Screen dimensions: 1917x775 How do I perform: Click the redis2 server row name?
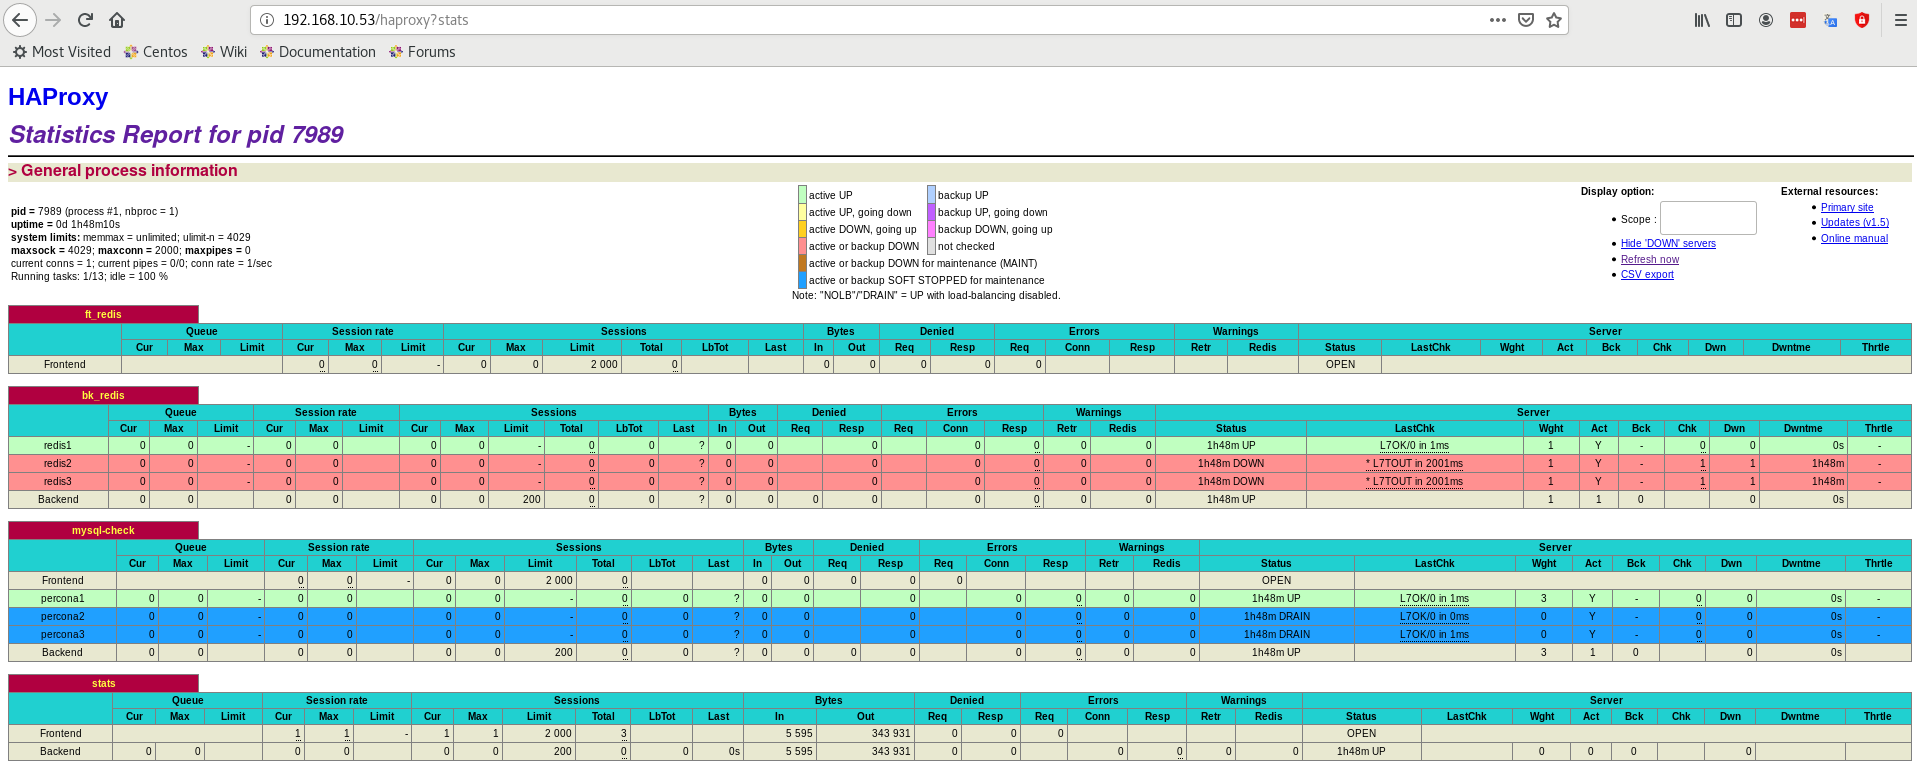coord(58,463)
